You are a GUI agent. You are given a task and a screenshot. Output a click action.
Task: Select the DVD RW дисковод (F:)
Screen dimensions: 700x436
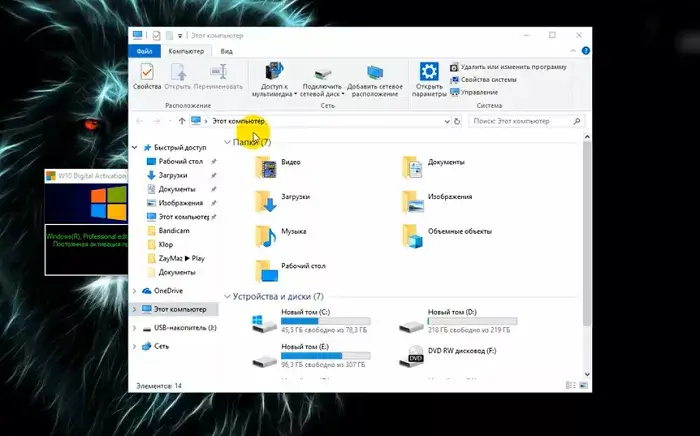(x=447, y=356)
